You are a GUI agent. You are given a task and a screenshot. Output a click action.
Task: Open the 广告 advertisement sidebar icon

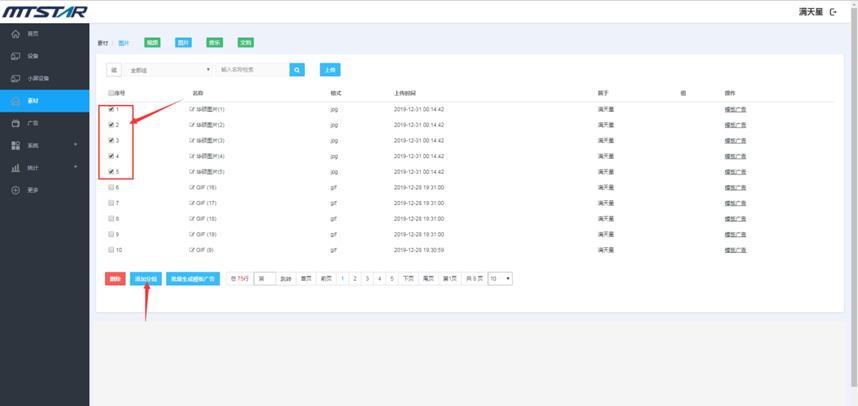pos(15,123)
